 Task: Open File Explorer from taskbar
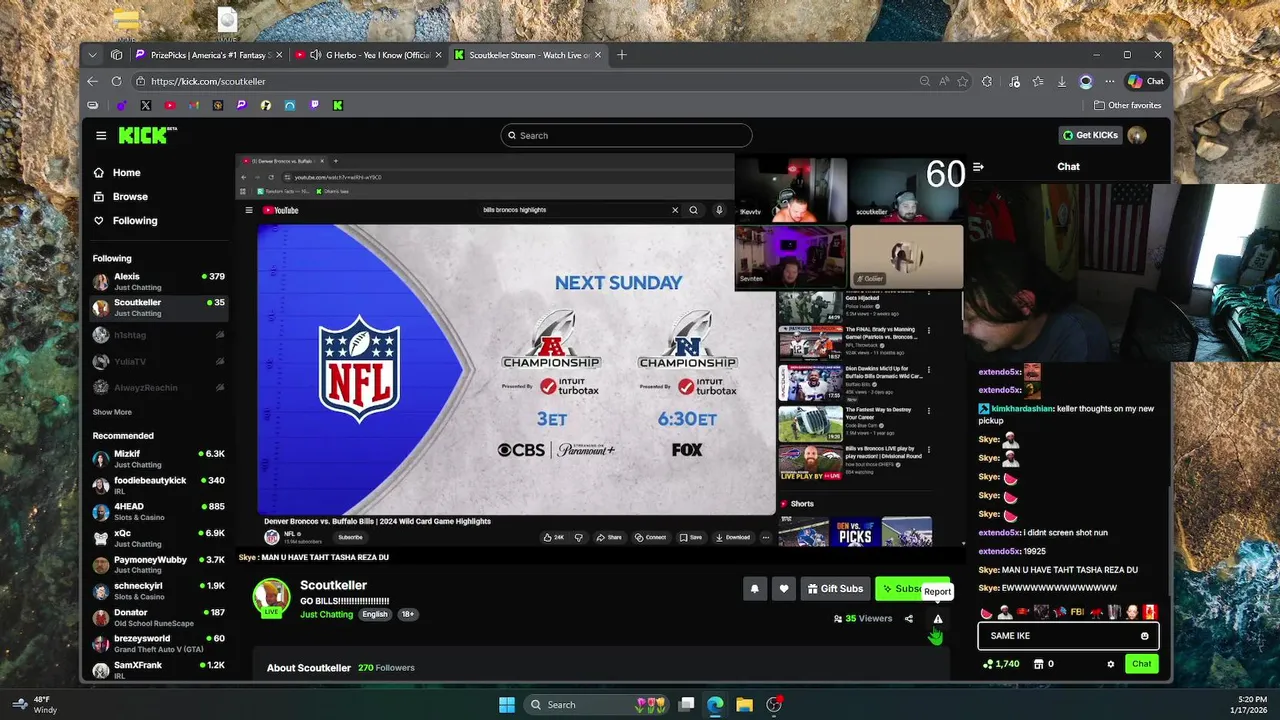744,704
